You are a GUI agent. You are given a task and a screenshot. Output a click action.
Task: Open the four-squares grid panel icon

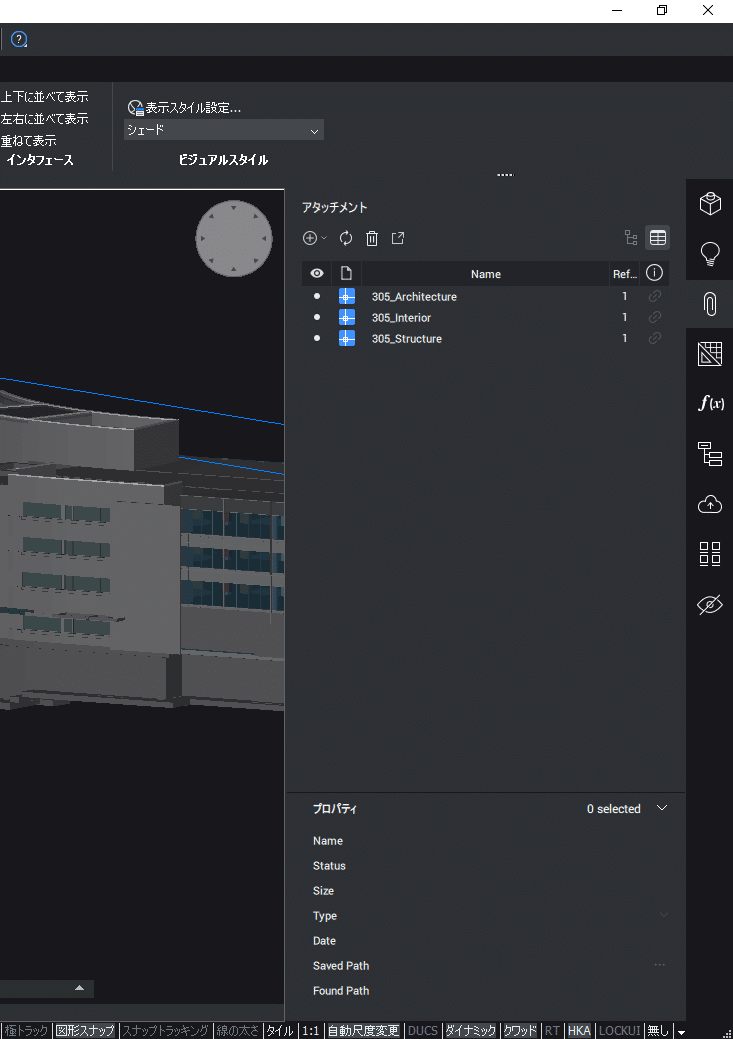(710, 553)
